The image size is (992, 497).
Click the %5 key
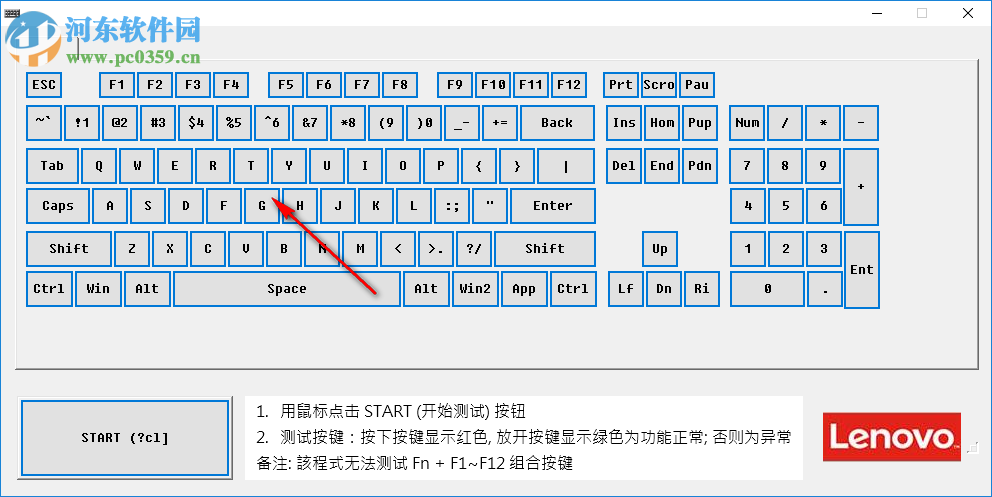point(234,123)
